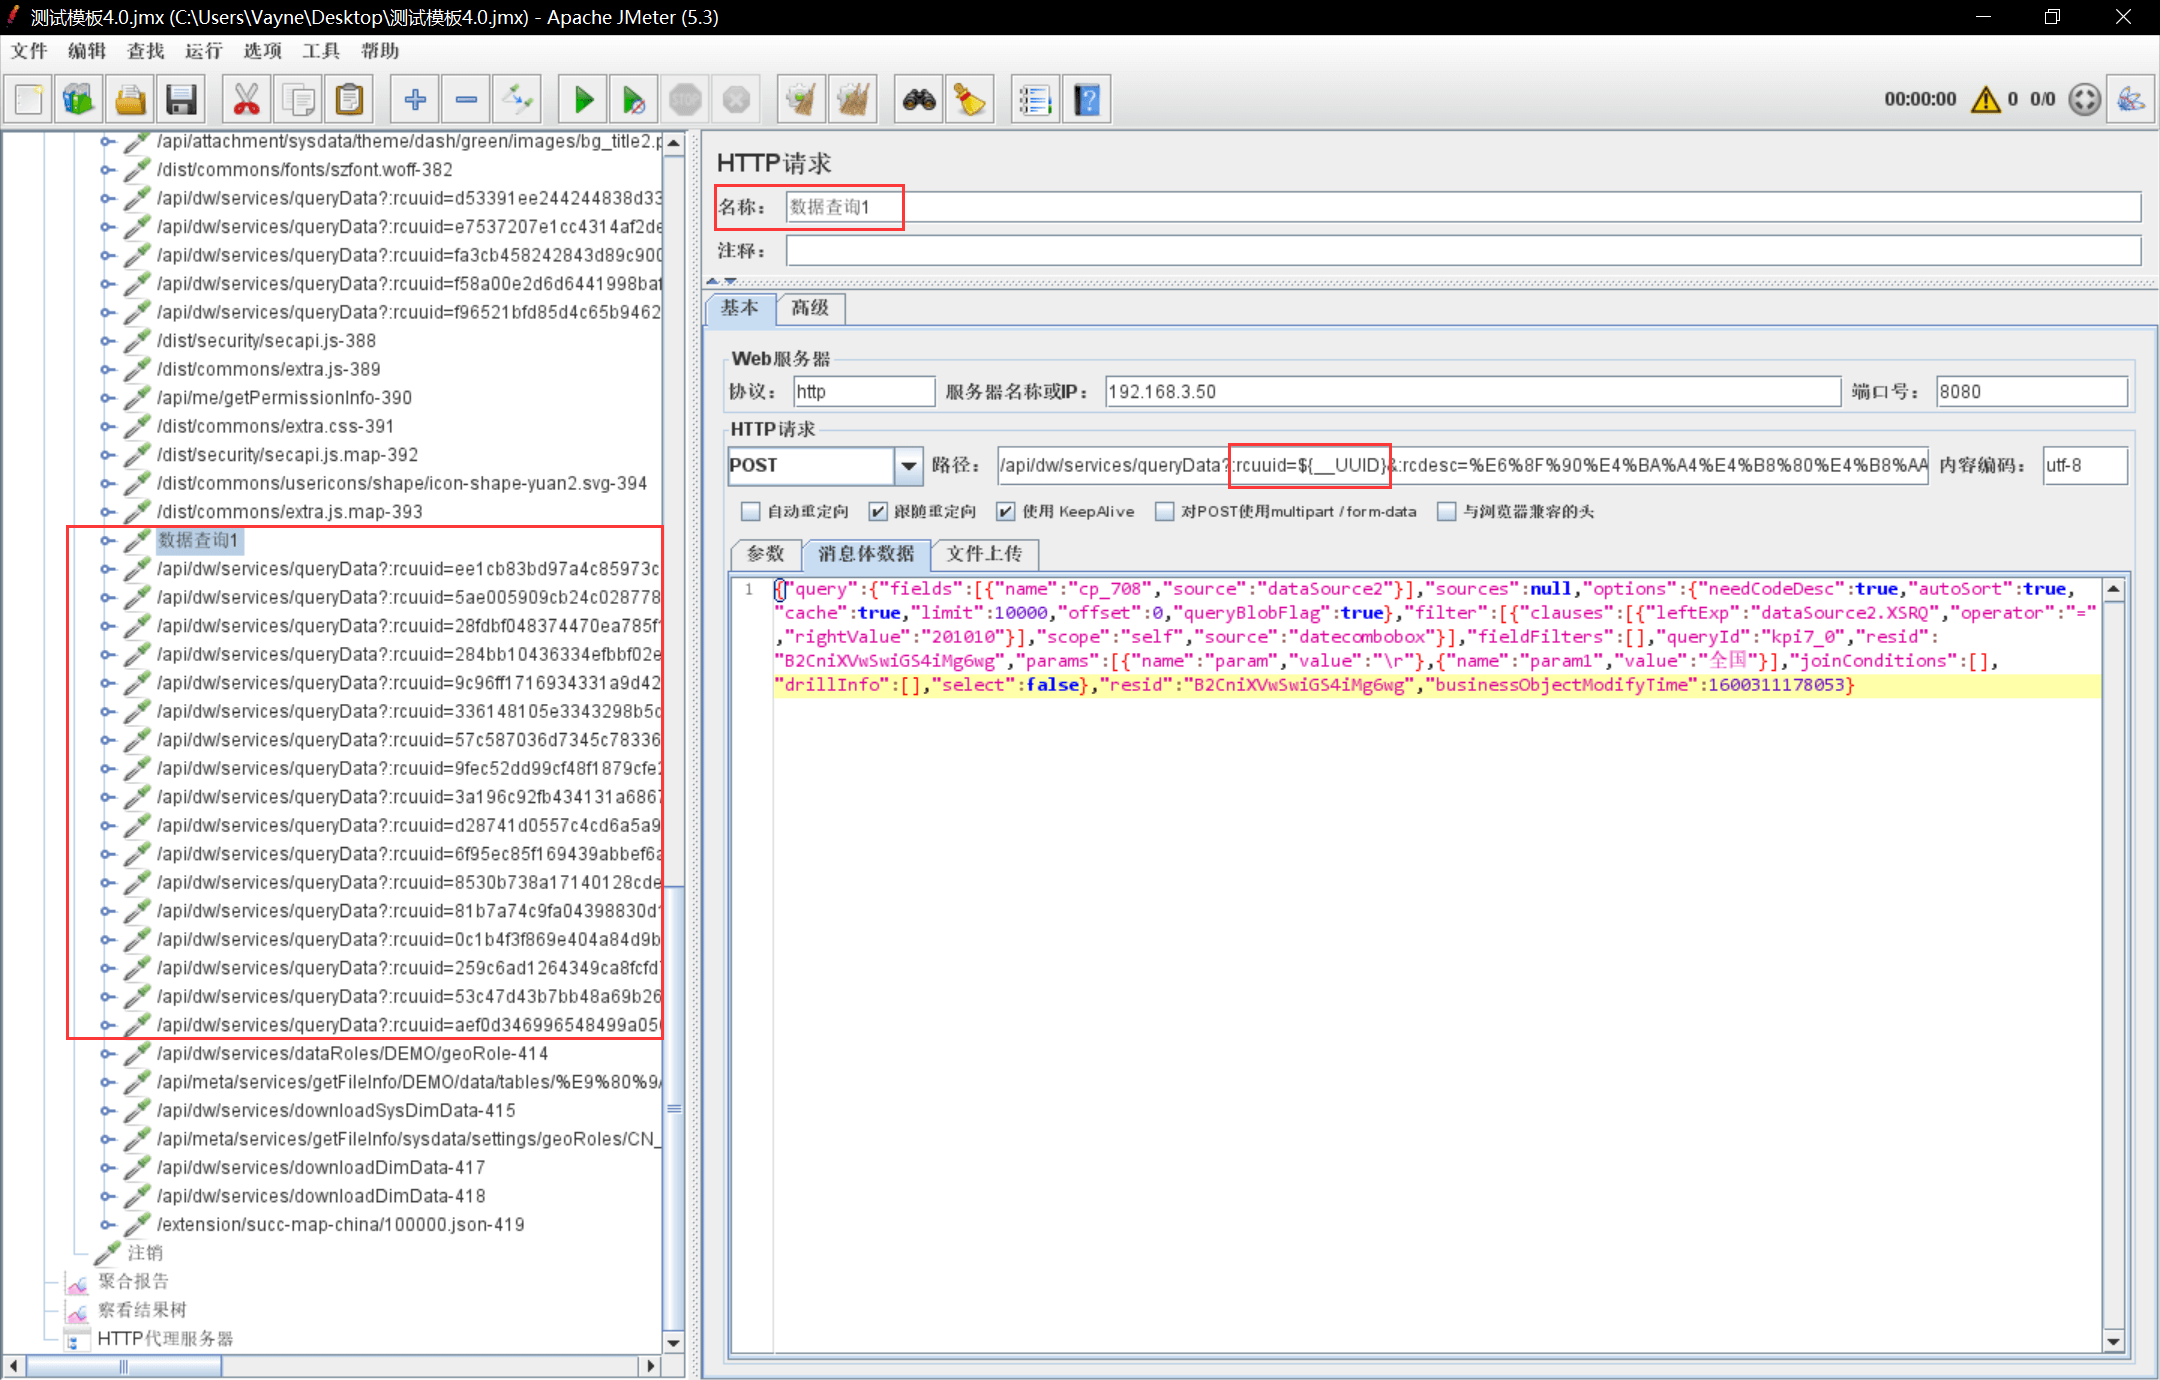Select the 聚合报告 tree item
2160x1380 pixels.
pos(133,1281)
